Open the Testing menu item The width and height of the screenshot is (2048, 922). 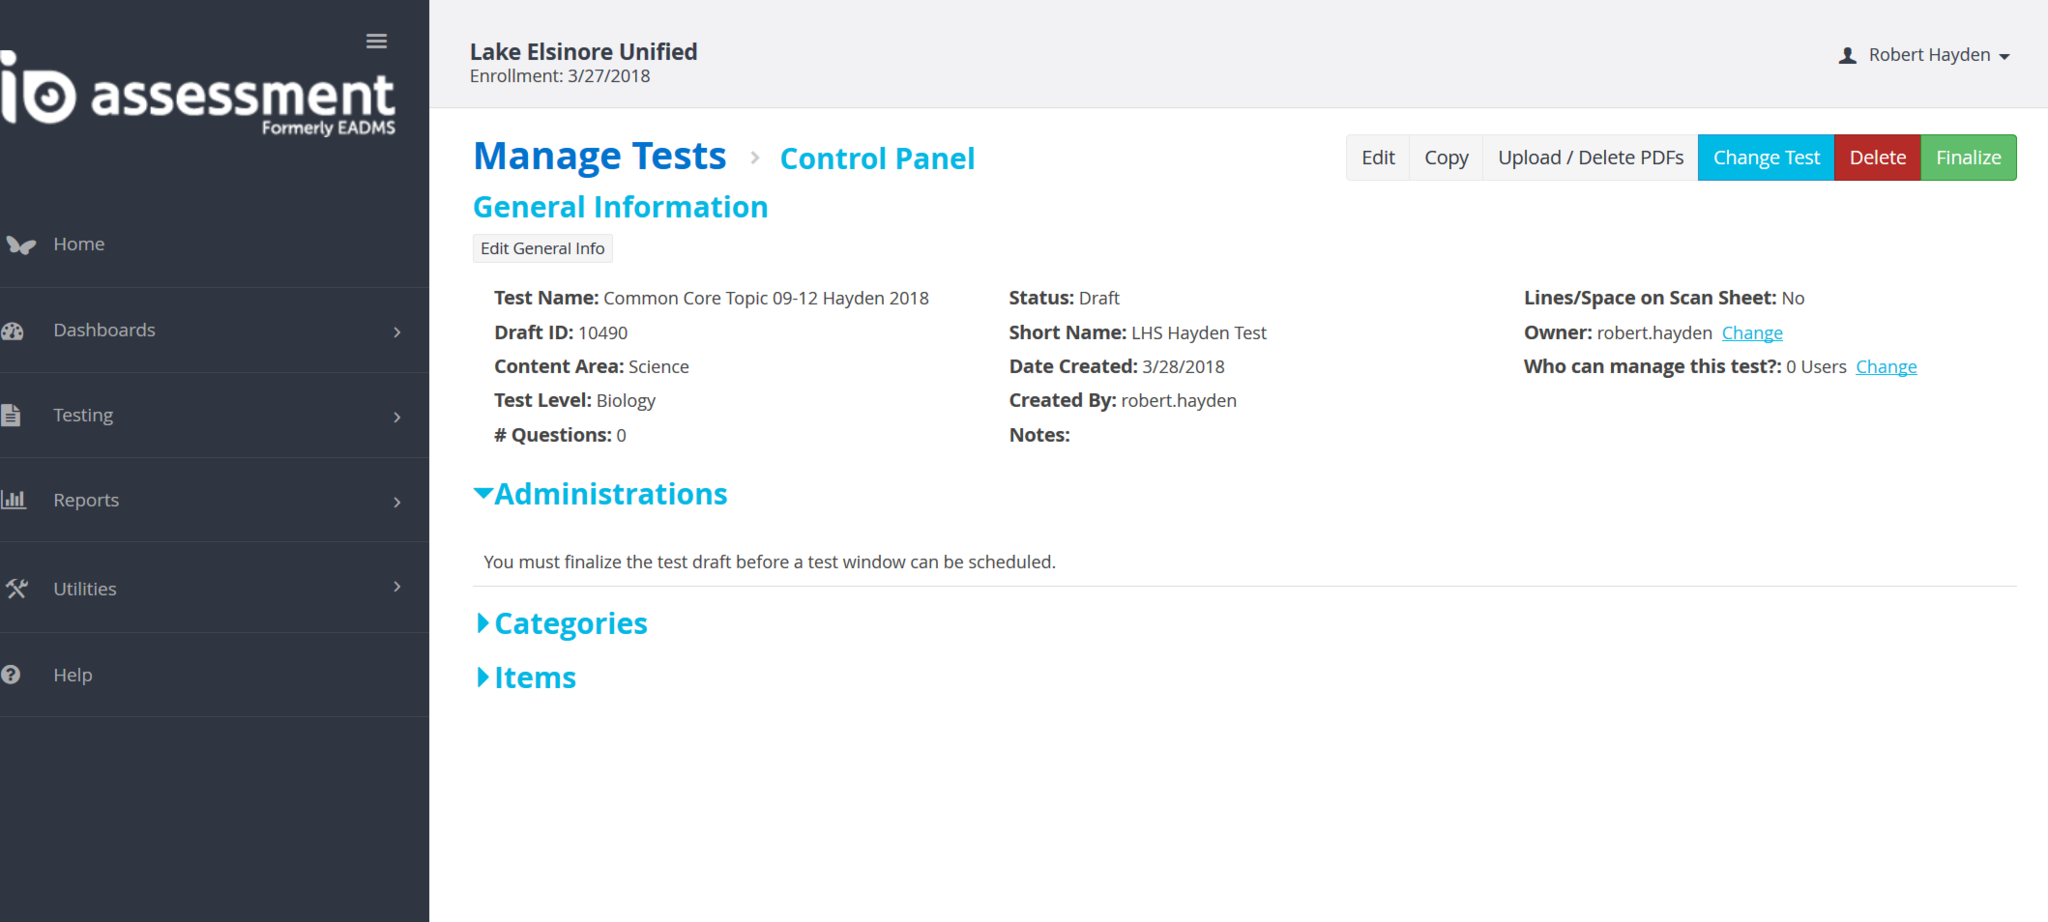click(x=83, y=415)
